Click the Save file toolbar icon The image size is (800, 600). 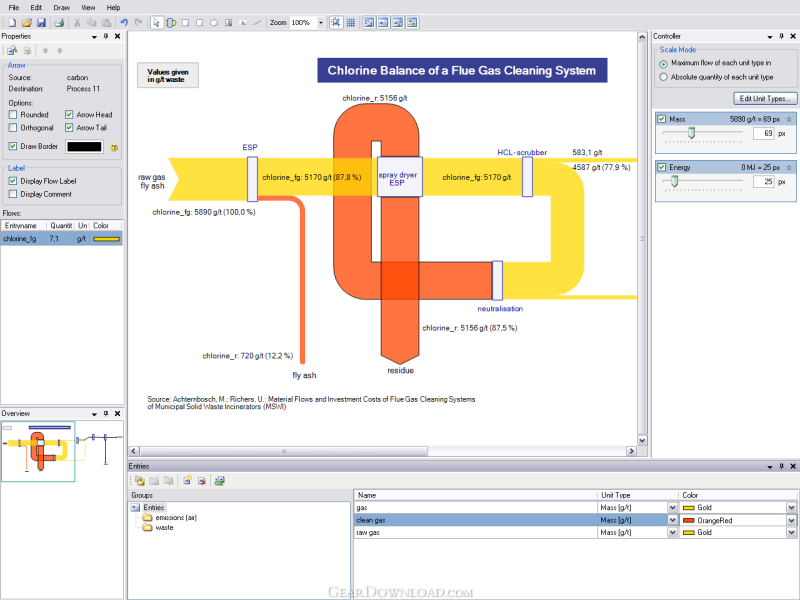[41, 22]
